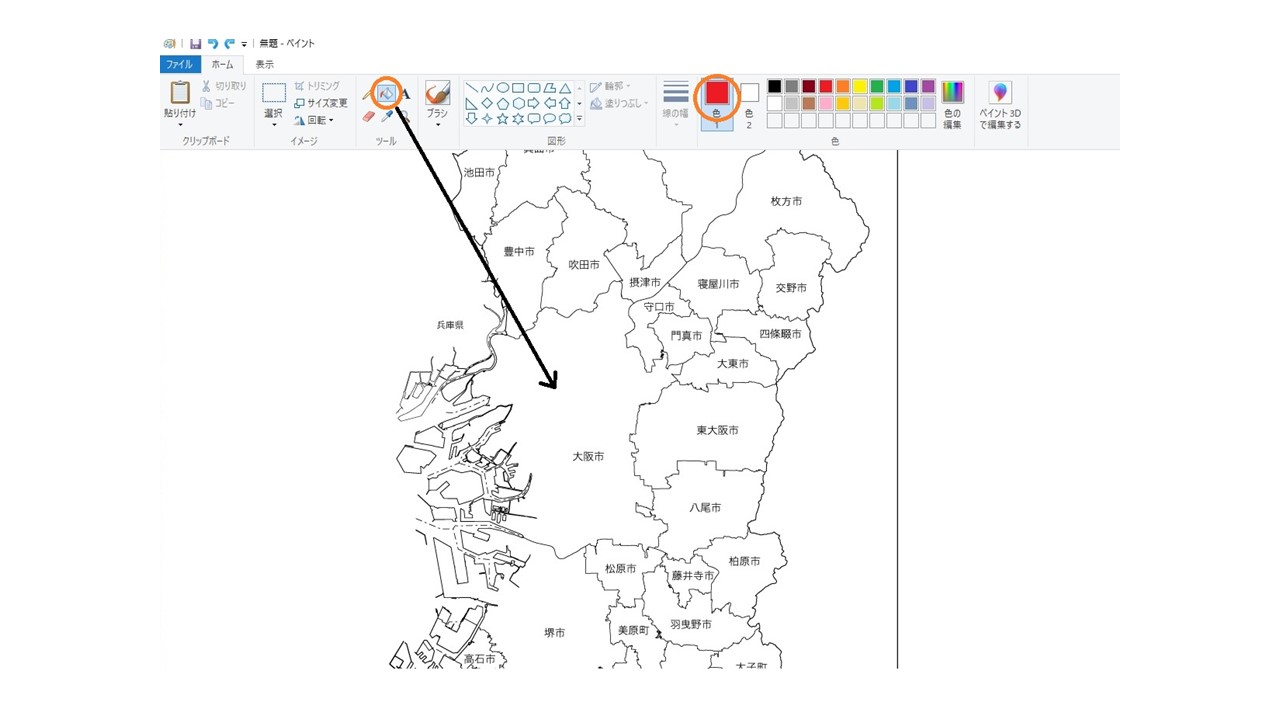Pick the pink color swatch

point(826,103)
